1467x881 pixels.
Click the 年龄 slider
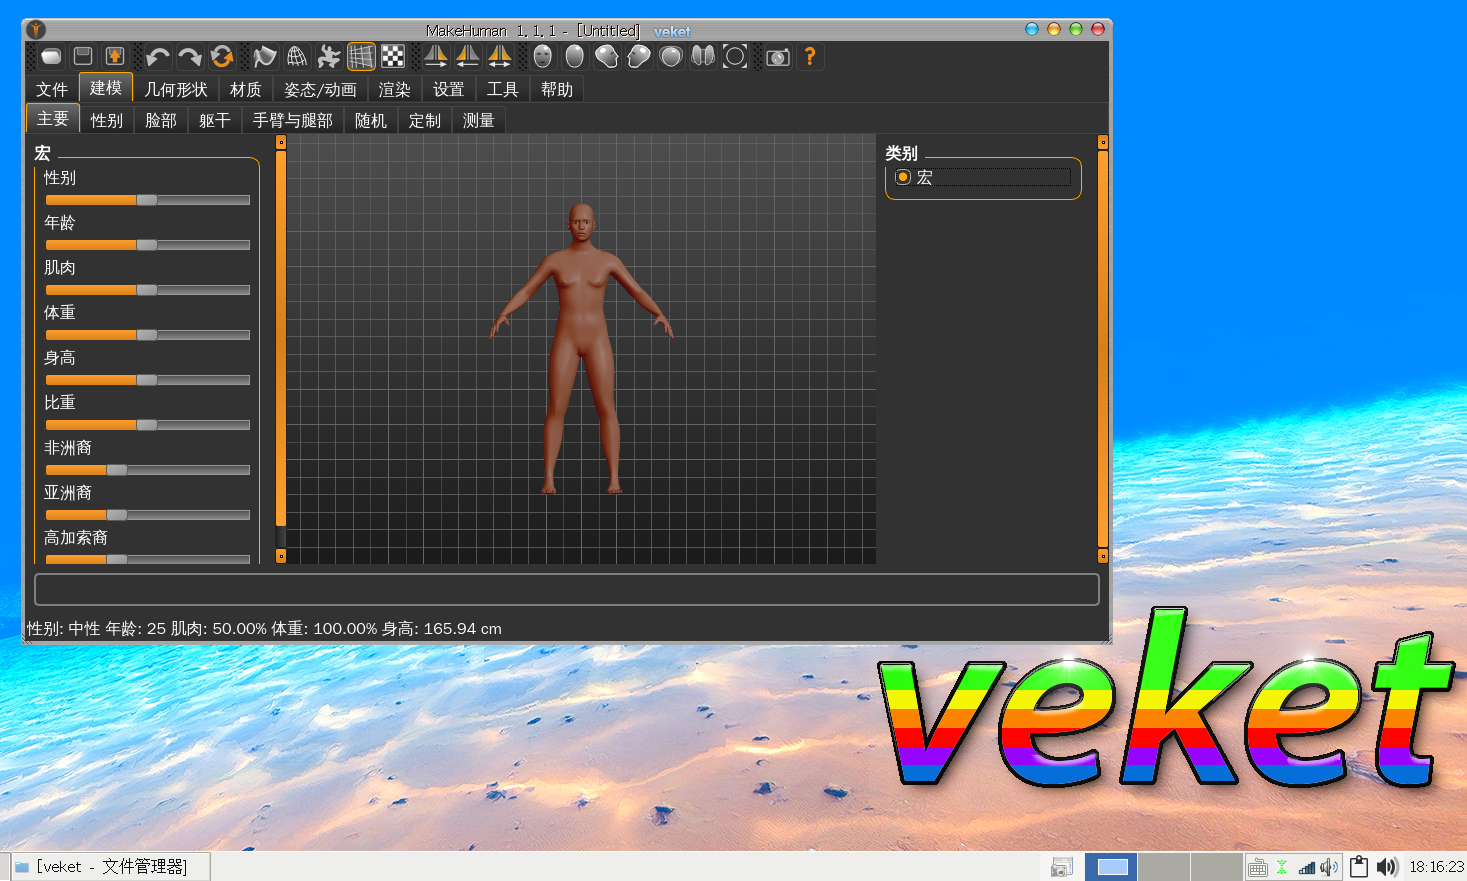148,245
